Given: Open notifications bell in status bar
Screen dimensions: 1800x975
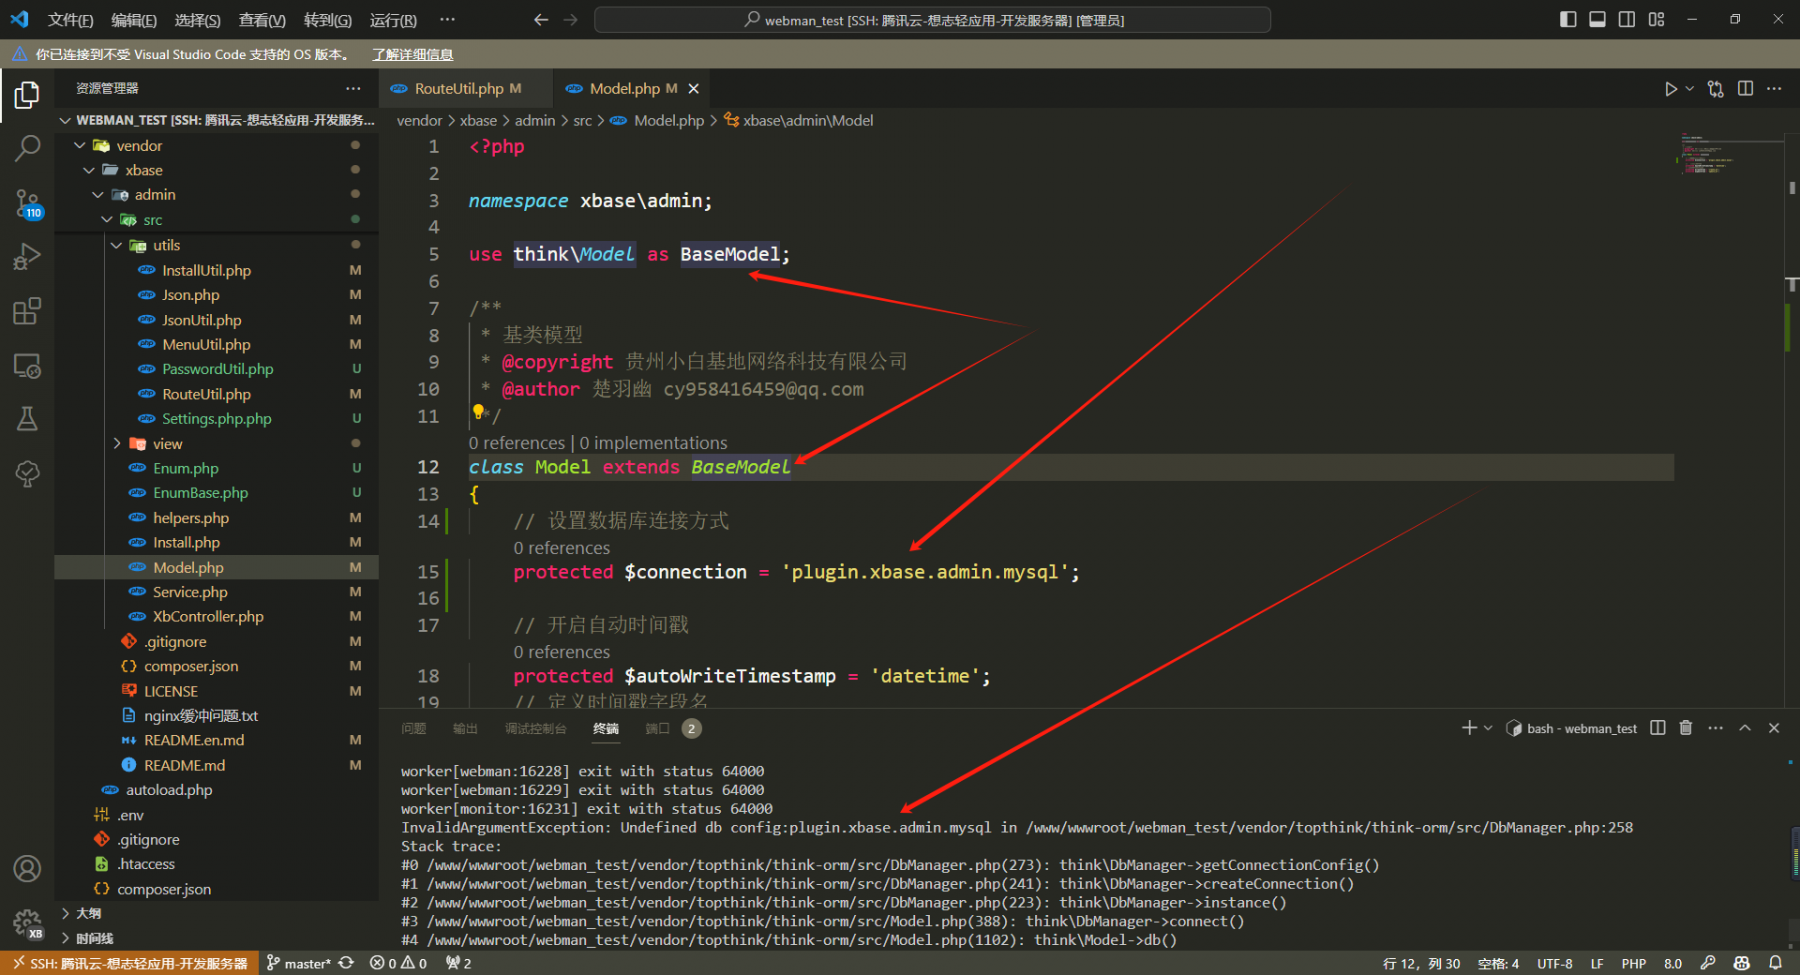Looking at the screenshot, I should pos(1775,963).
